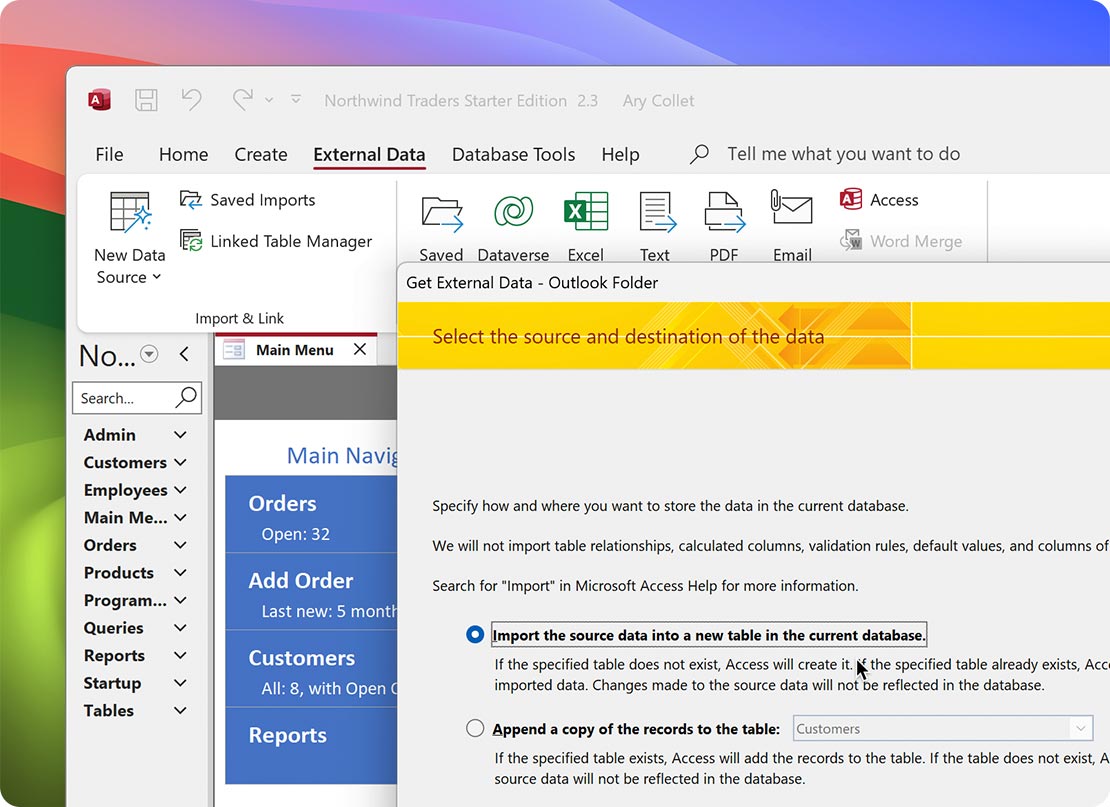The height and width of the screenshot is (807, 1110).
Task: Export to PDF using the PDF icon
Action: [723, 211]
